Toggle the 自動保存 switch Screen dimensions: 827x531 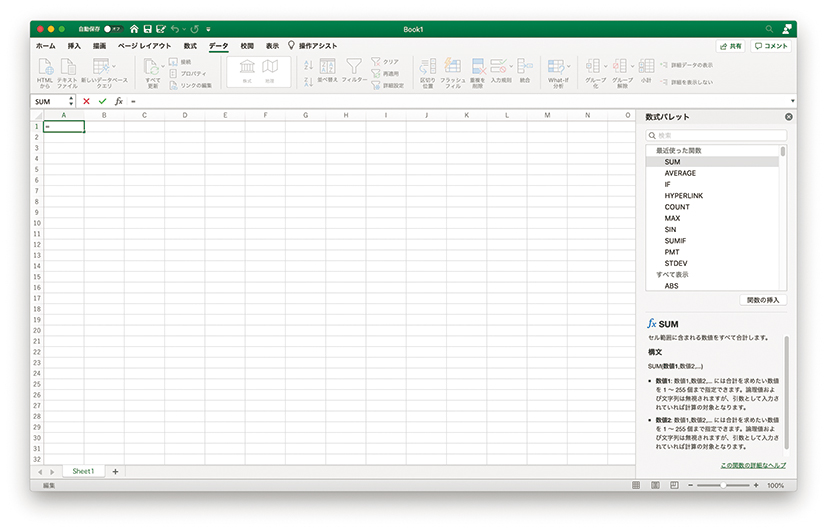pyautogui.click(x=112, y=30)
